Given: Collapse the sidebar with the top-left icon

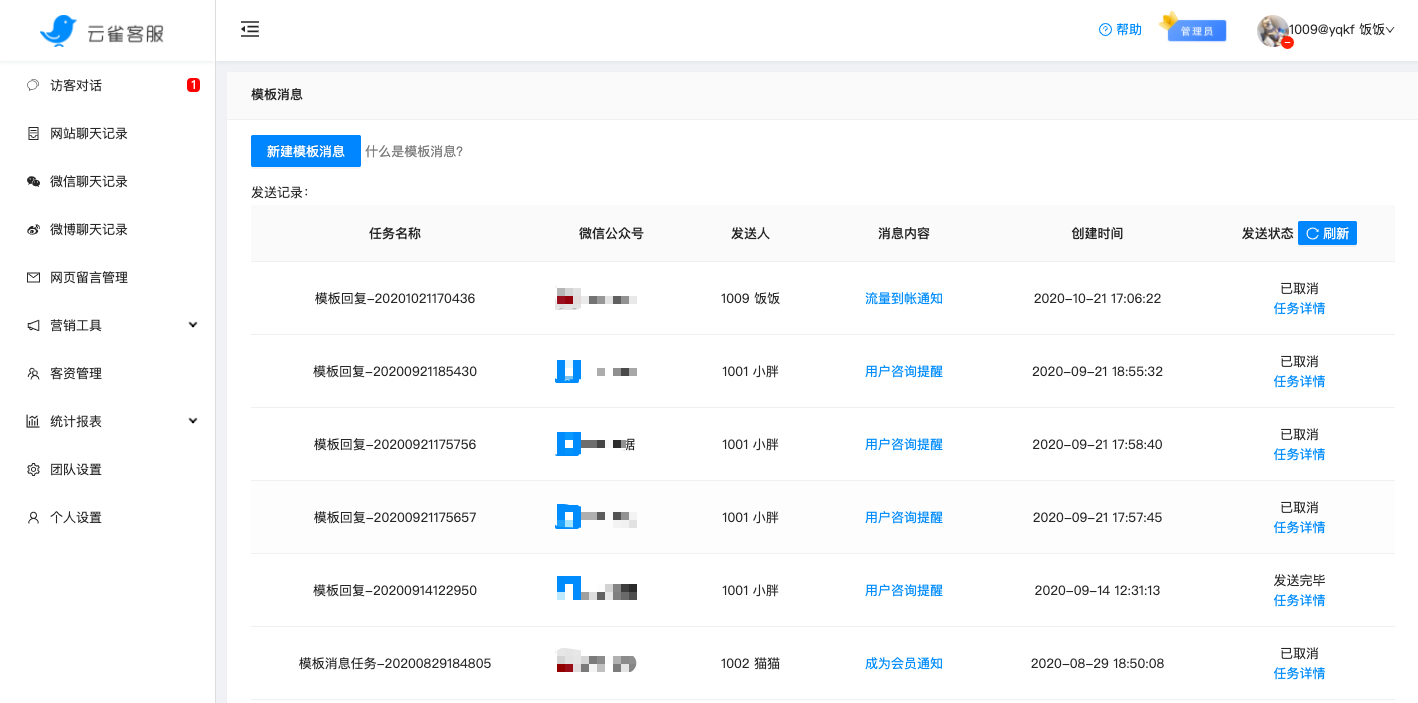Looking at the screenshot, I should click(249, 29).
